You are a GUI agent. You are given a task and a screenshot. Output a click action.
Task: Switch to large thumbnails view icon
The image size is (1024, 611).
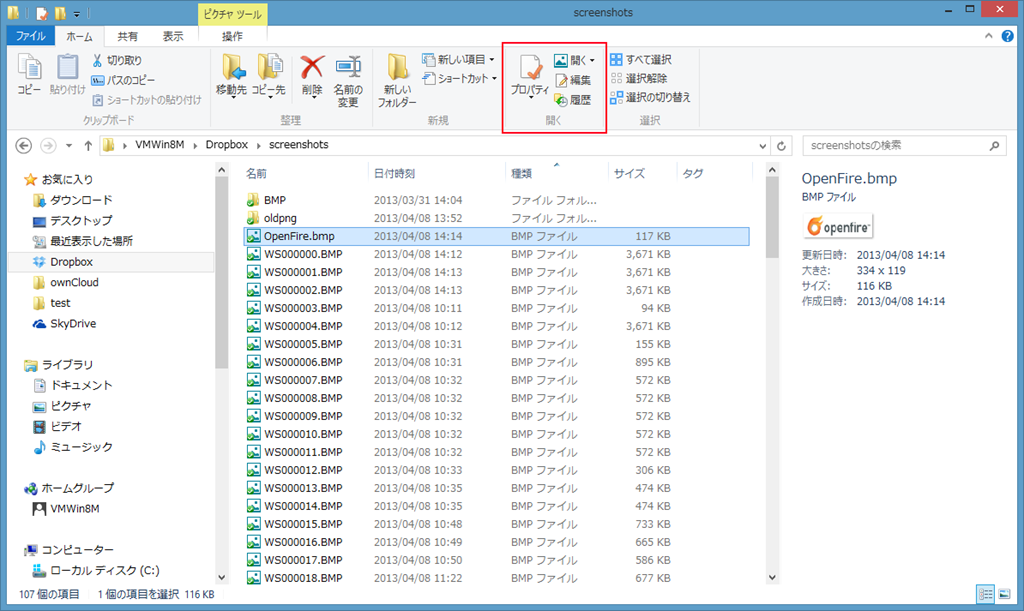coord(1003,594)
